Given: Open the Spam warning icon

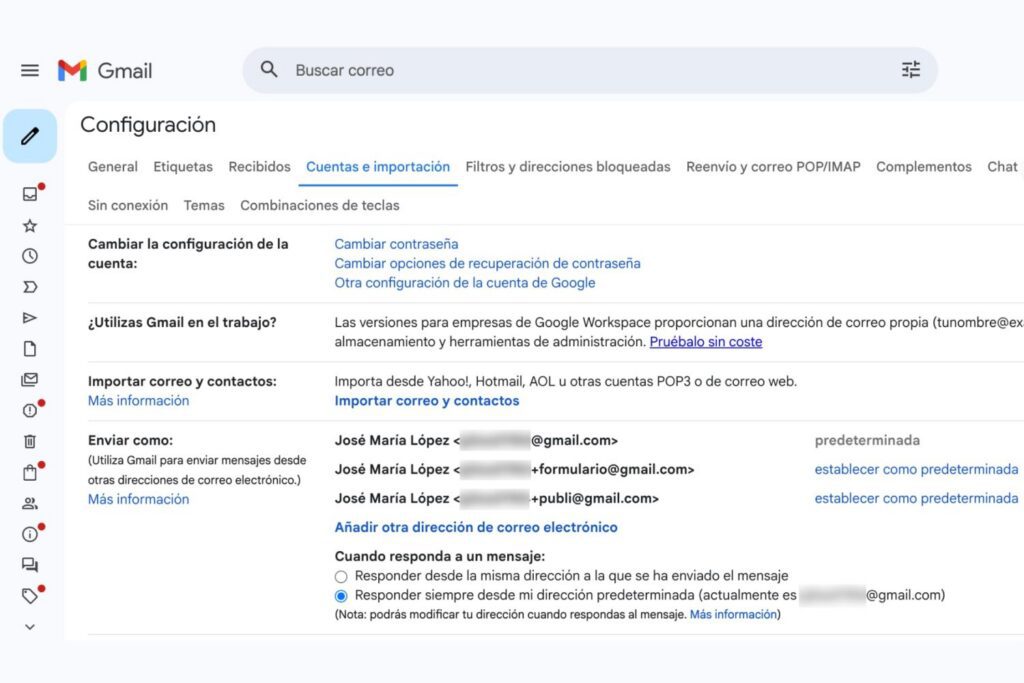Looking at the screenshot, I should coord(30,409).
